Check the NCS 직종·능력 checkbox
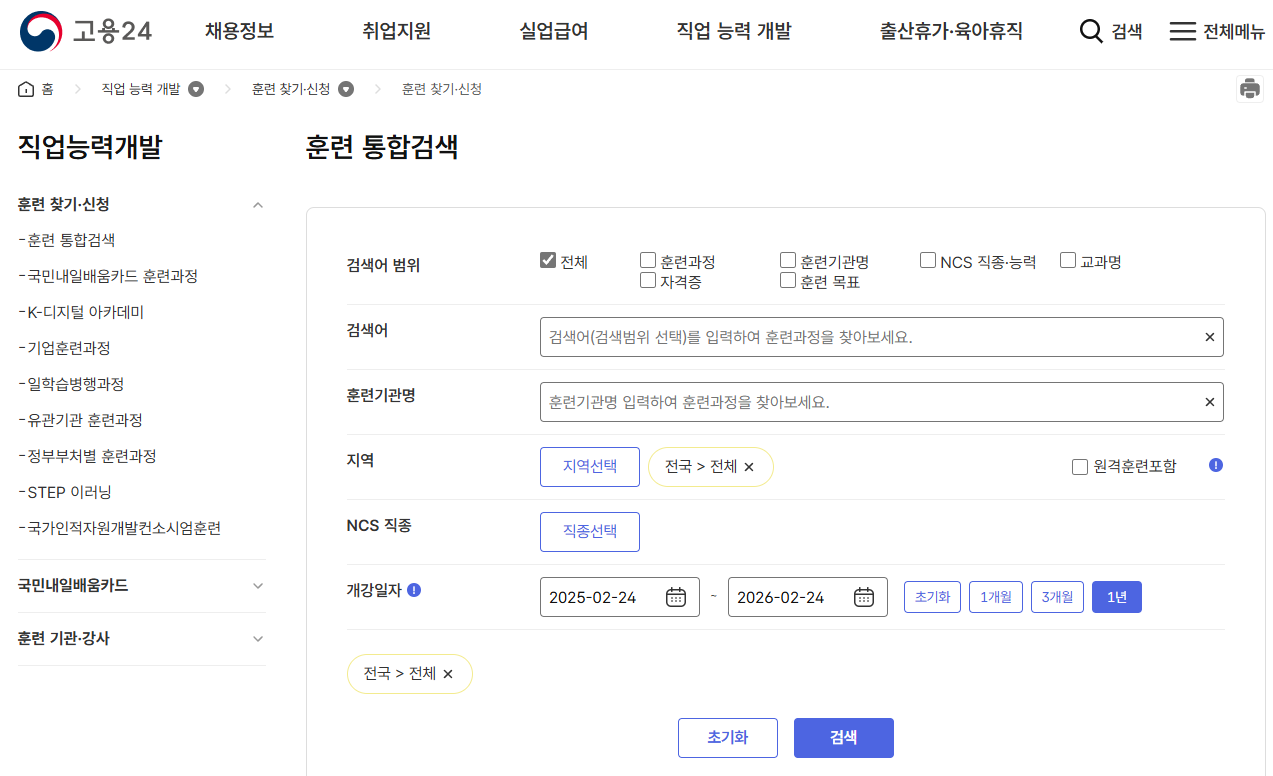 (x=928, y=261)
